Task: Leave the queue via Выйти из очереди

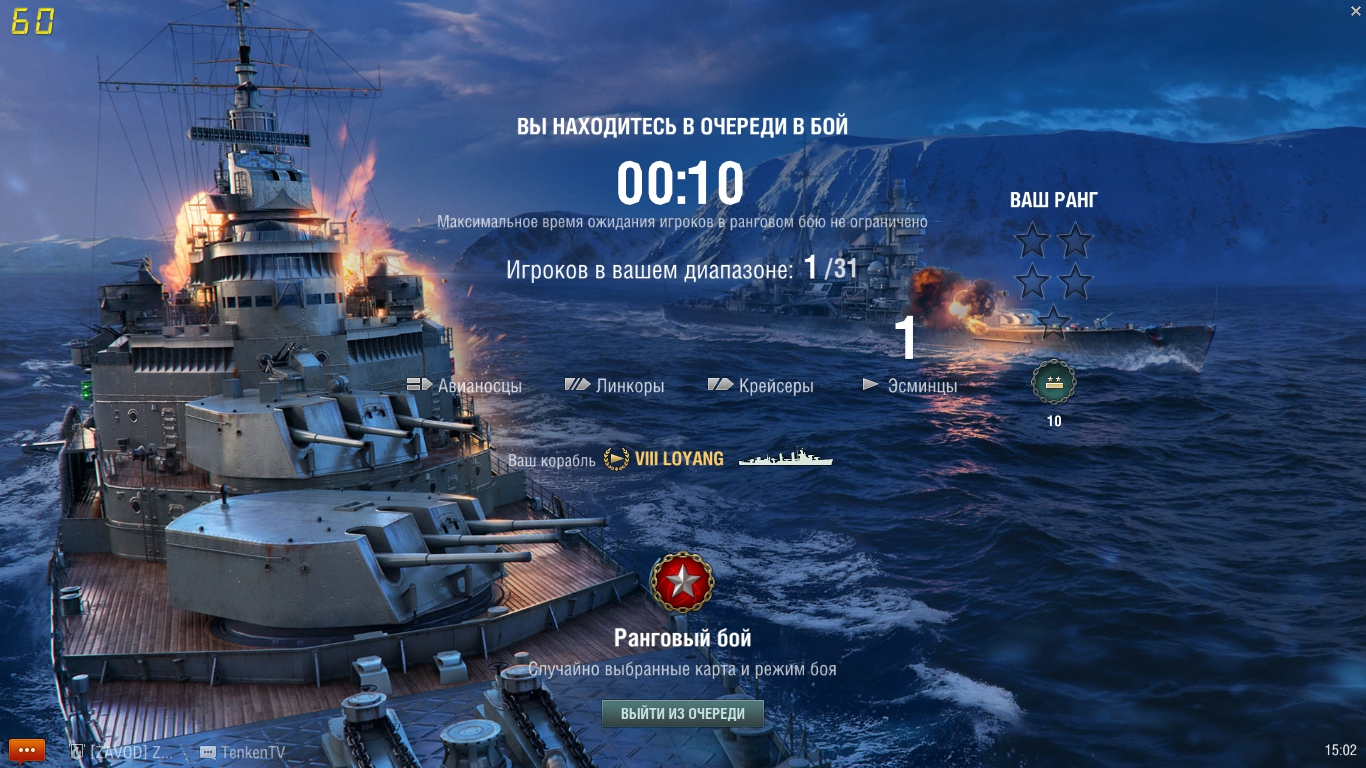Action: (682, 713)
